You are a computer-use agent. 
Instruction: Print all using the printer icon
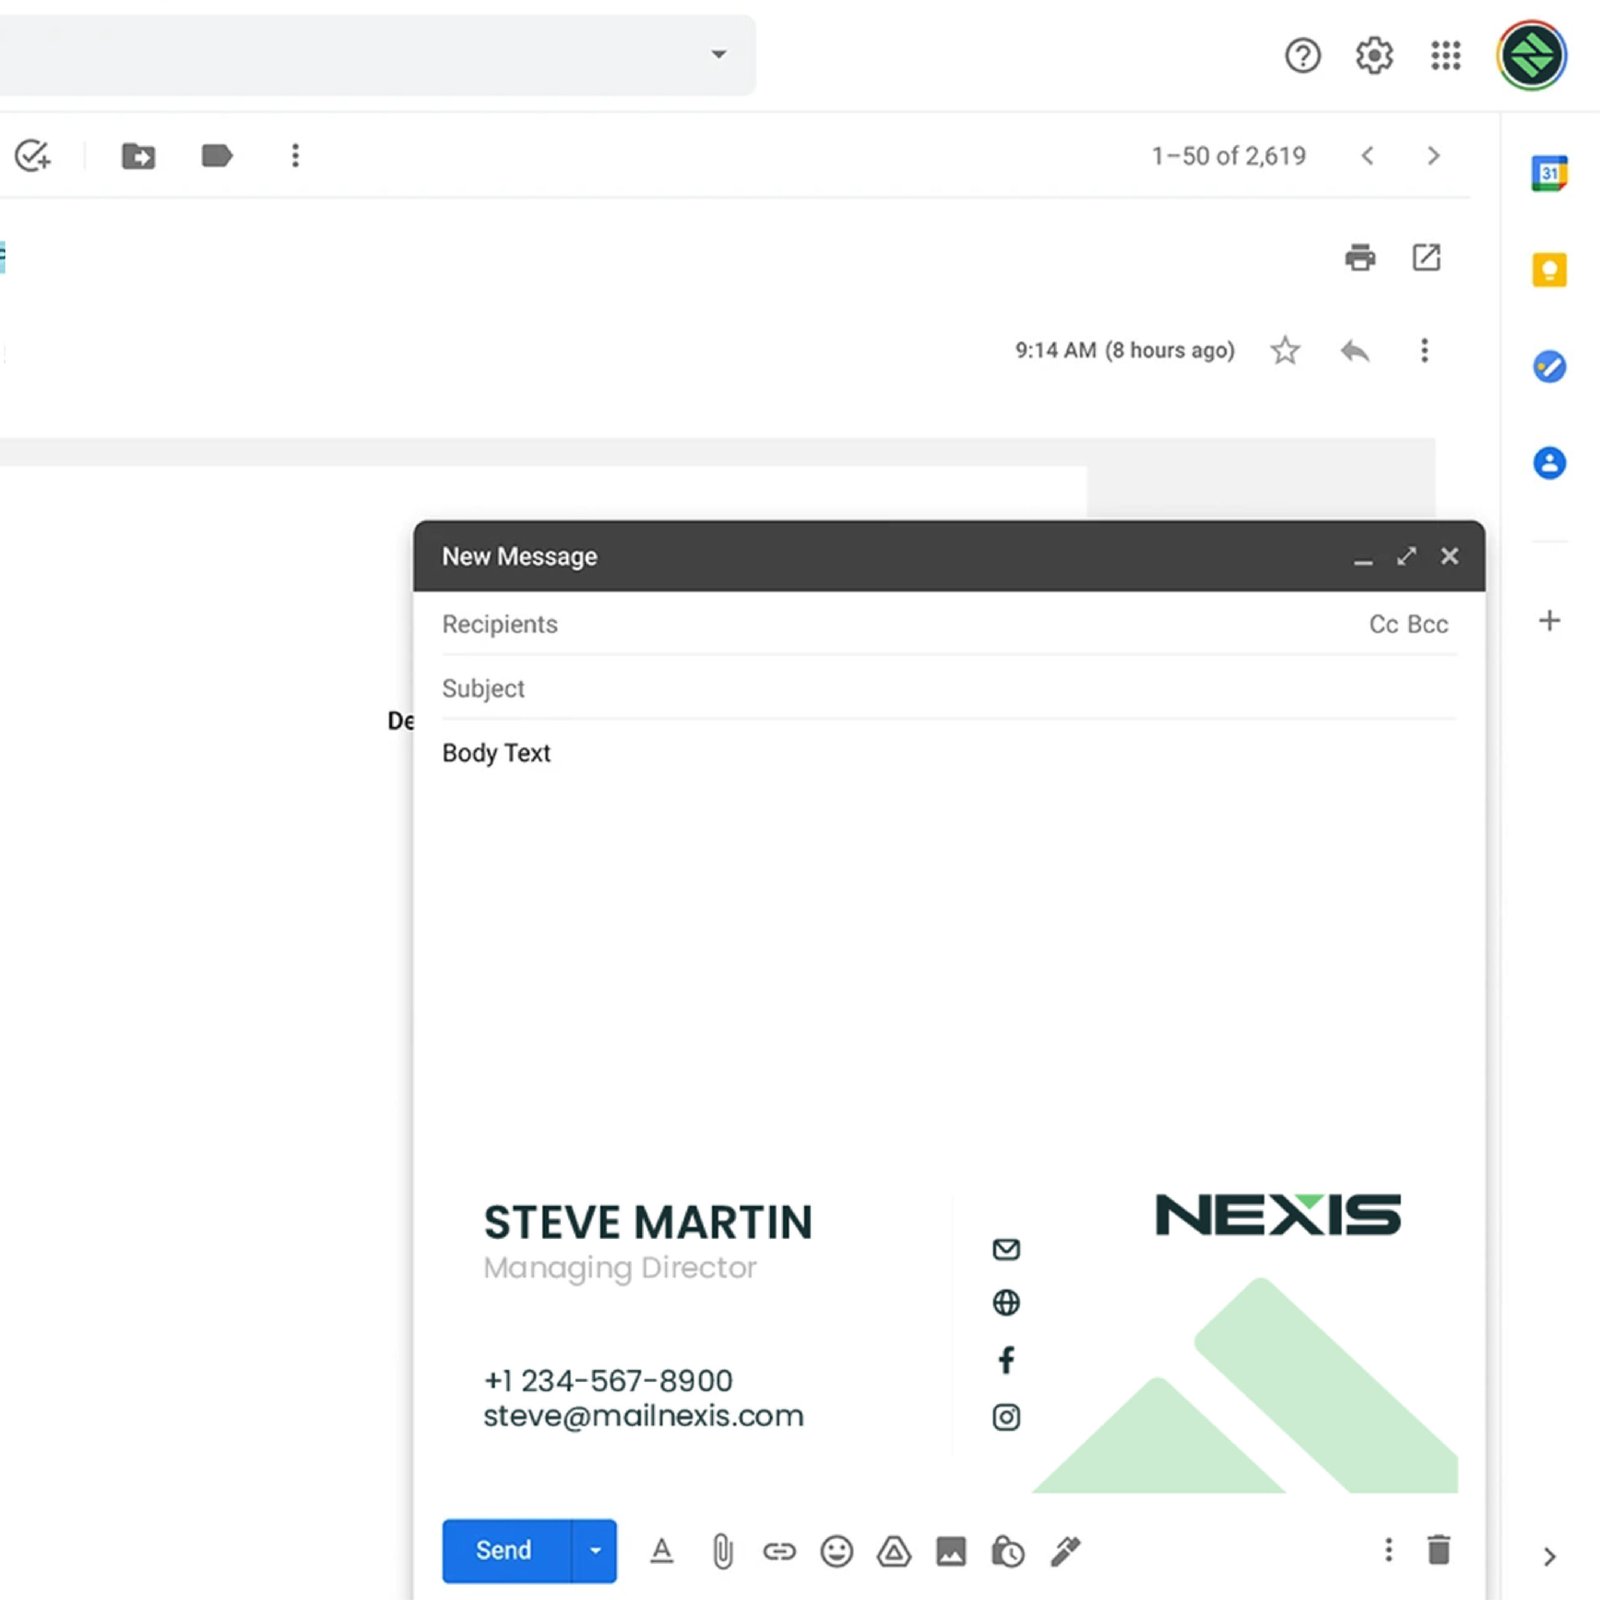(x=1360, y=258)
